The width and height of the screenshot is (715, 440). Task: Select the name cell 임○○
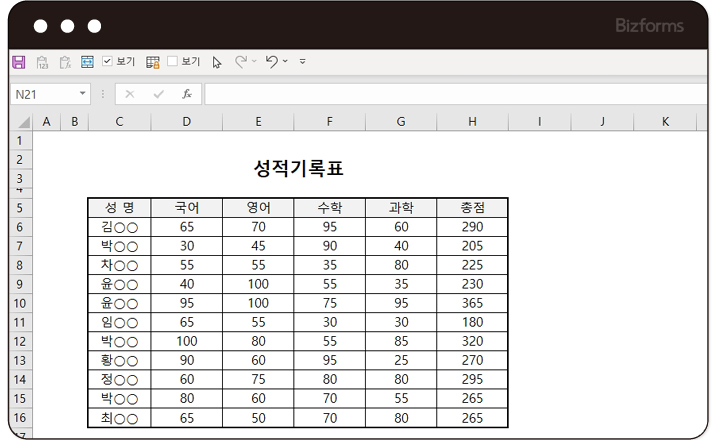(119, 322)
